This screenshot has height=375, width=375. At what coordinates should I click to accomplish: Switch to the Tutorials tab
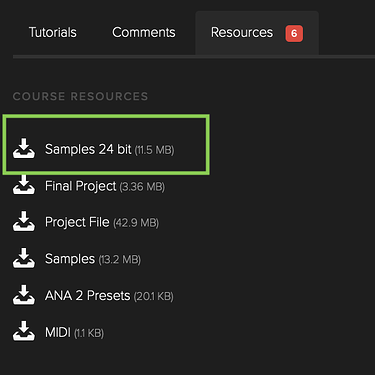(53, 33)
